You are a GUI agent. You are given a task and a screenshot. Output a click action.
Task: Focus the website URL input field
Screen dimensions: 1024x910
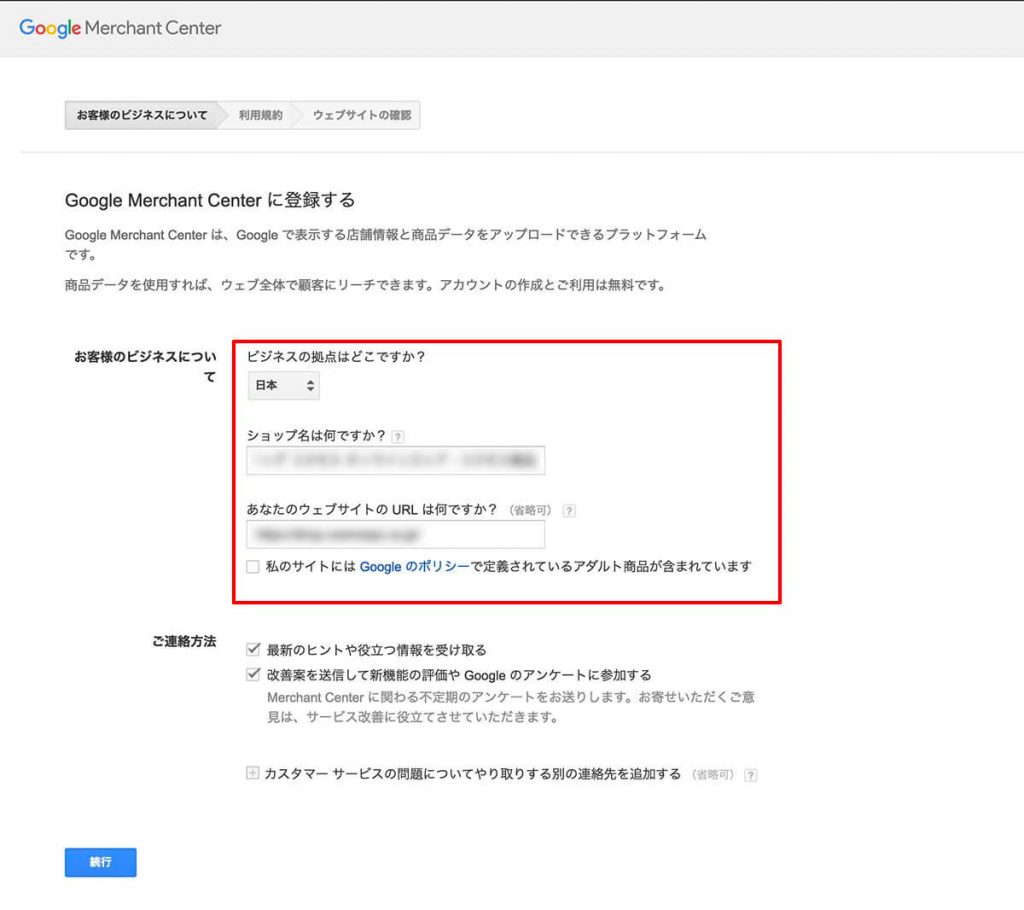396,536
